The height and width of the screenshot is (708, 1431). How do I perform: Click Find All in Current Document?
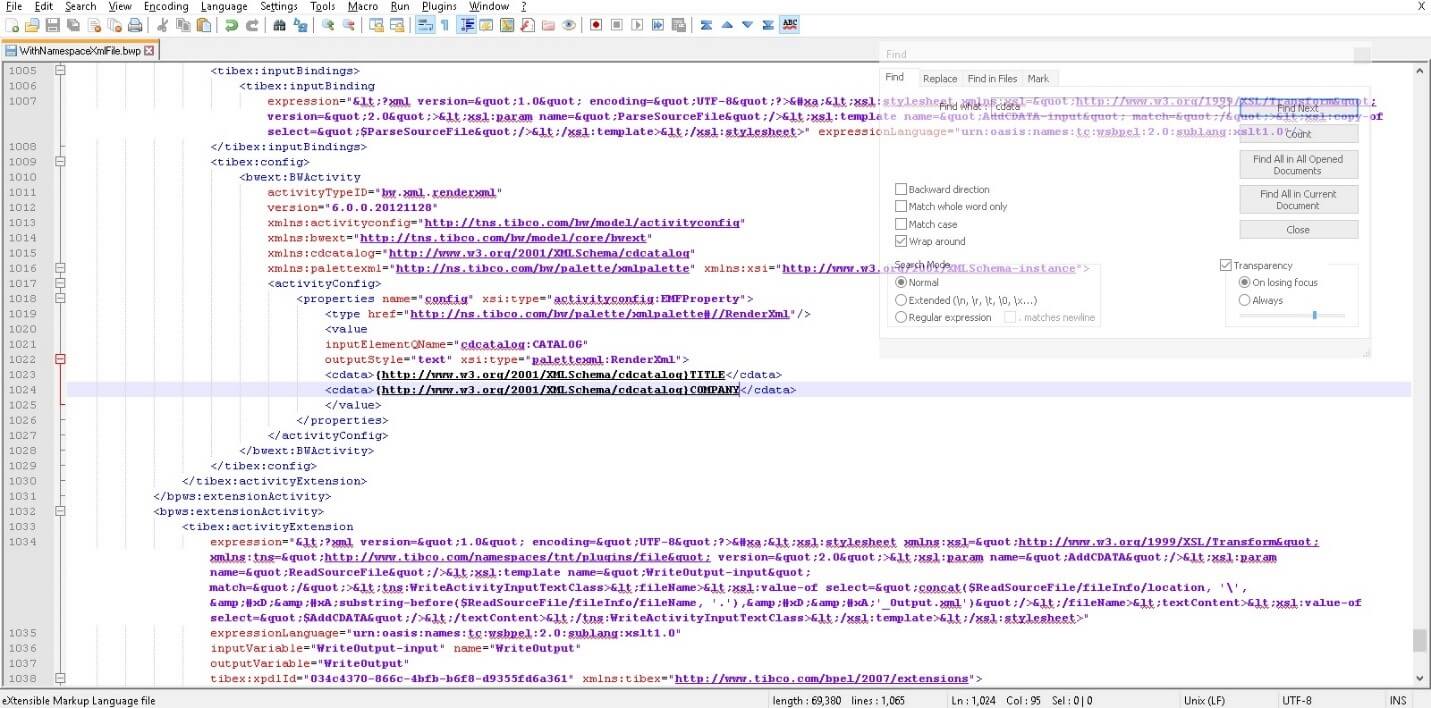(1298, 199)
